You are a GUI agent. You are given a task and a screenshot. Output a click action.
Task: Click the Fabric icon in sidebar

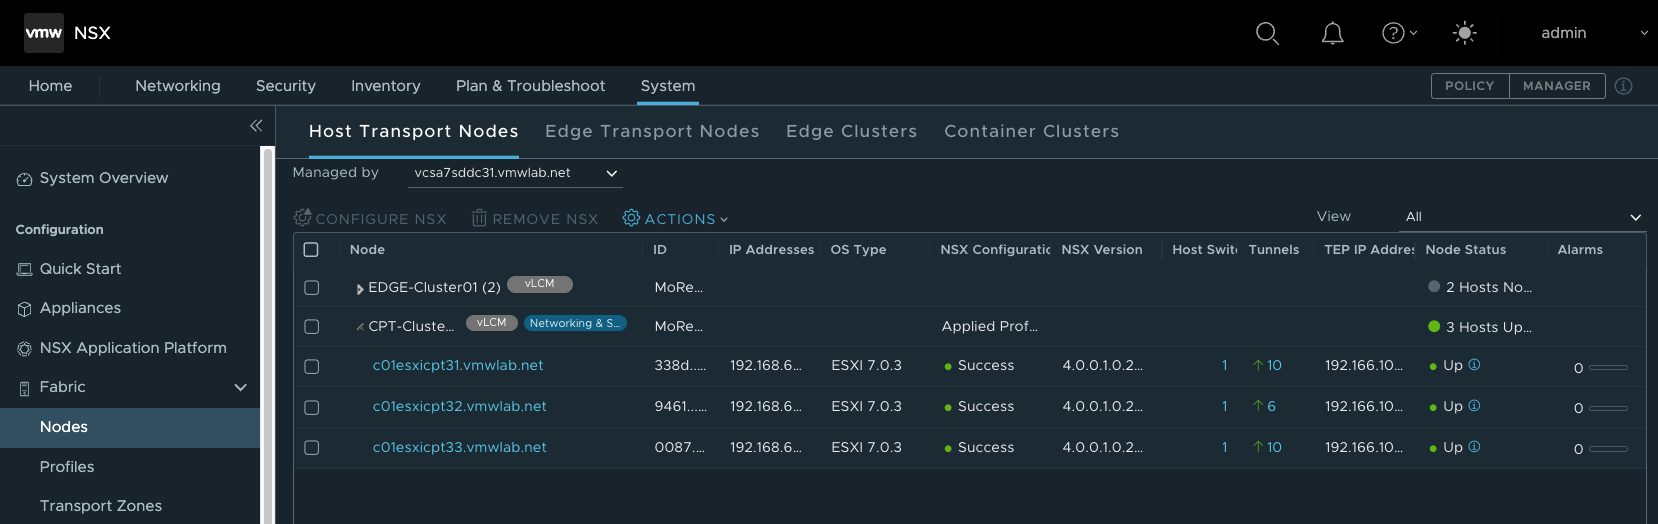[x=24, y=388]
